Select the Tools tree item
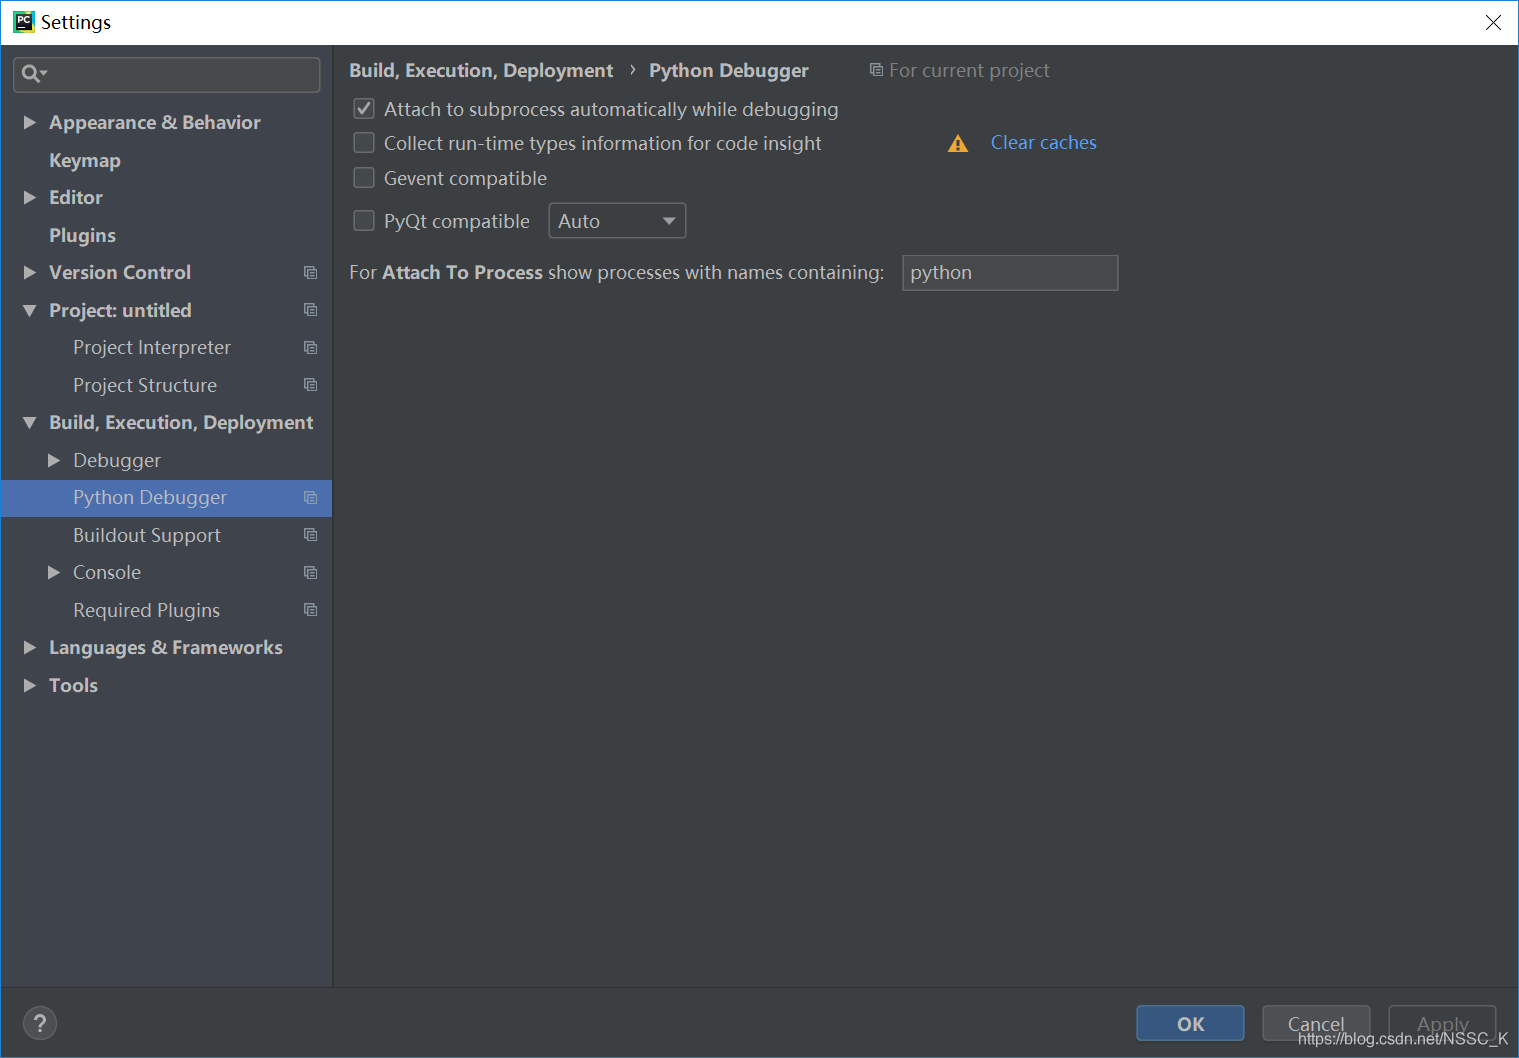Screen dimensions: 1519x1058 point(73,685)
